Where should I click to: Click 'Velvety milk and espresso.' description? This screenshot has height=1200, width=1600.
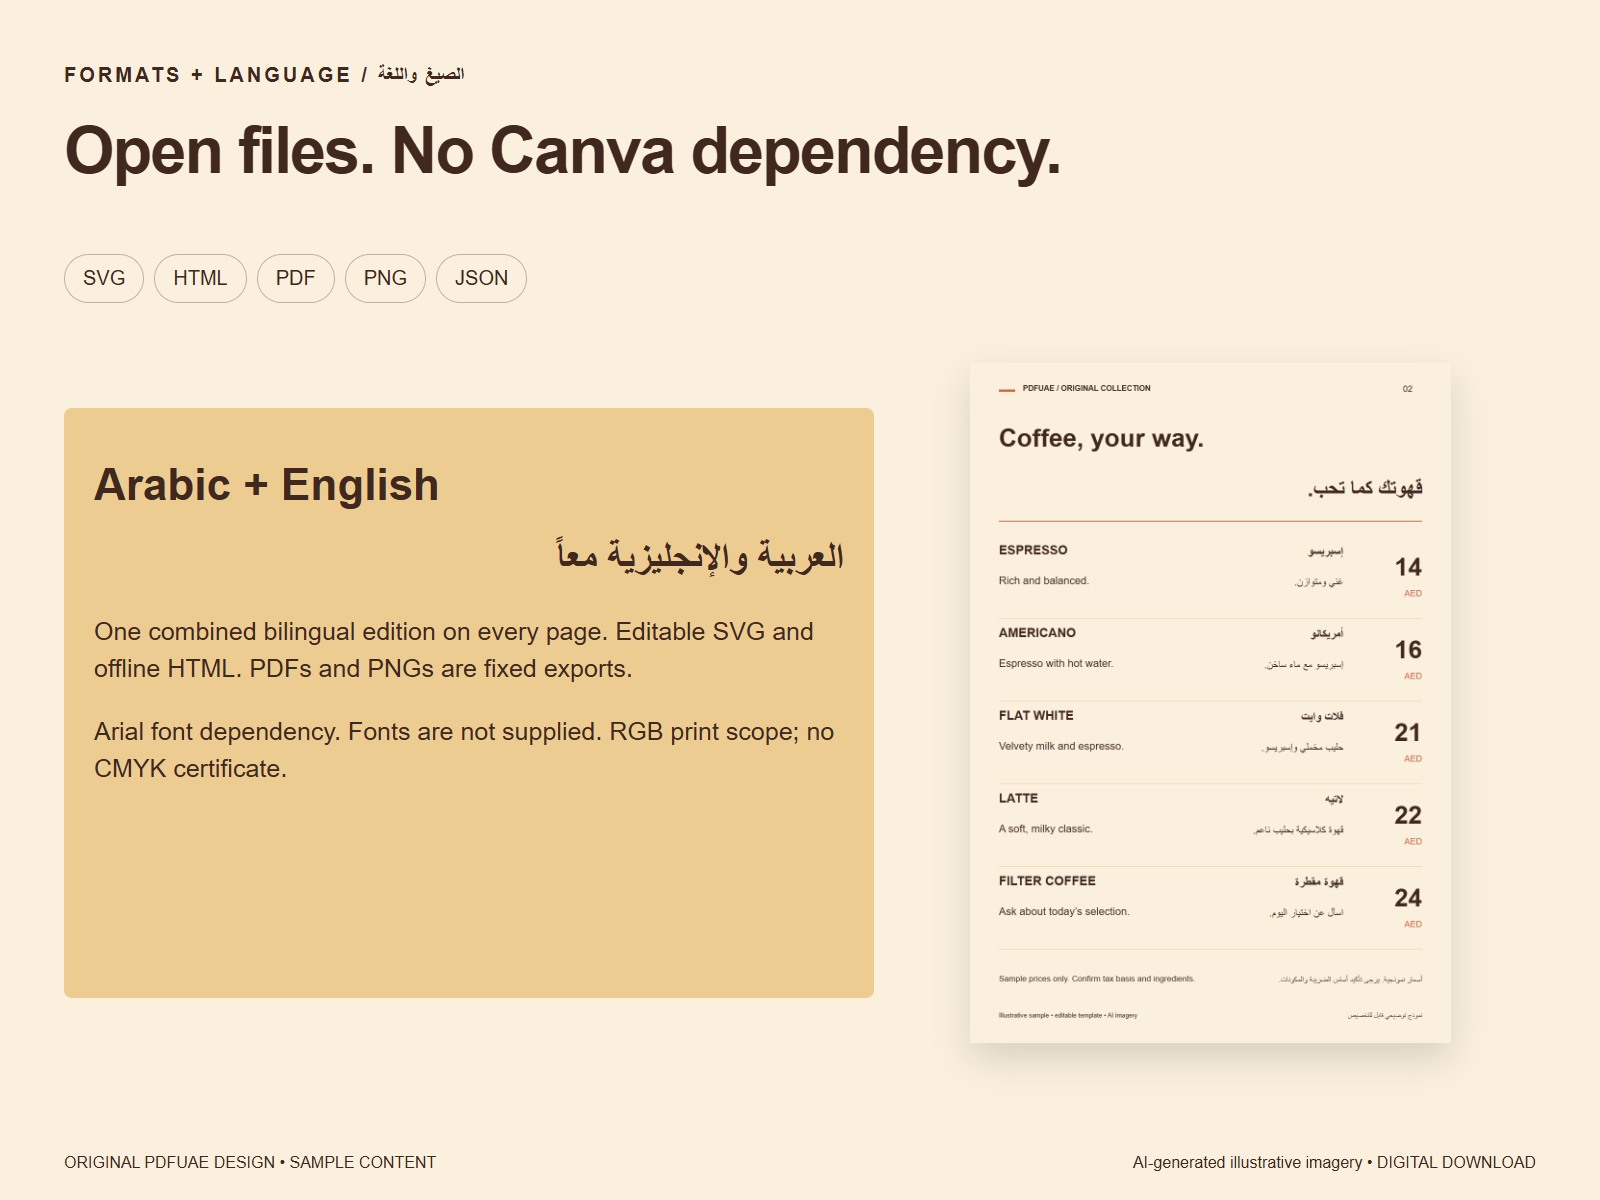pos(1061,746)
